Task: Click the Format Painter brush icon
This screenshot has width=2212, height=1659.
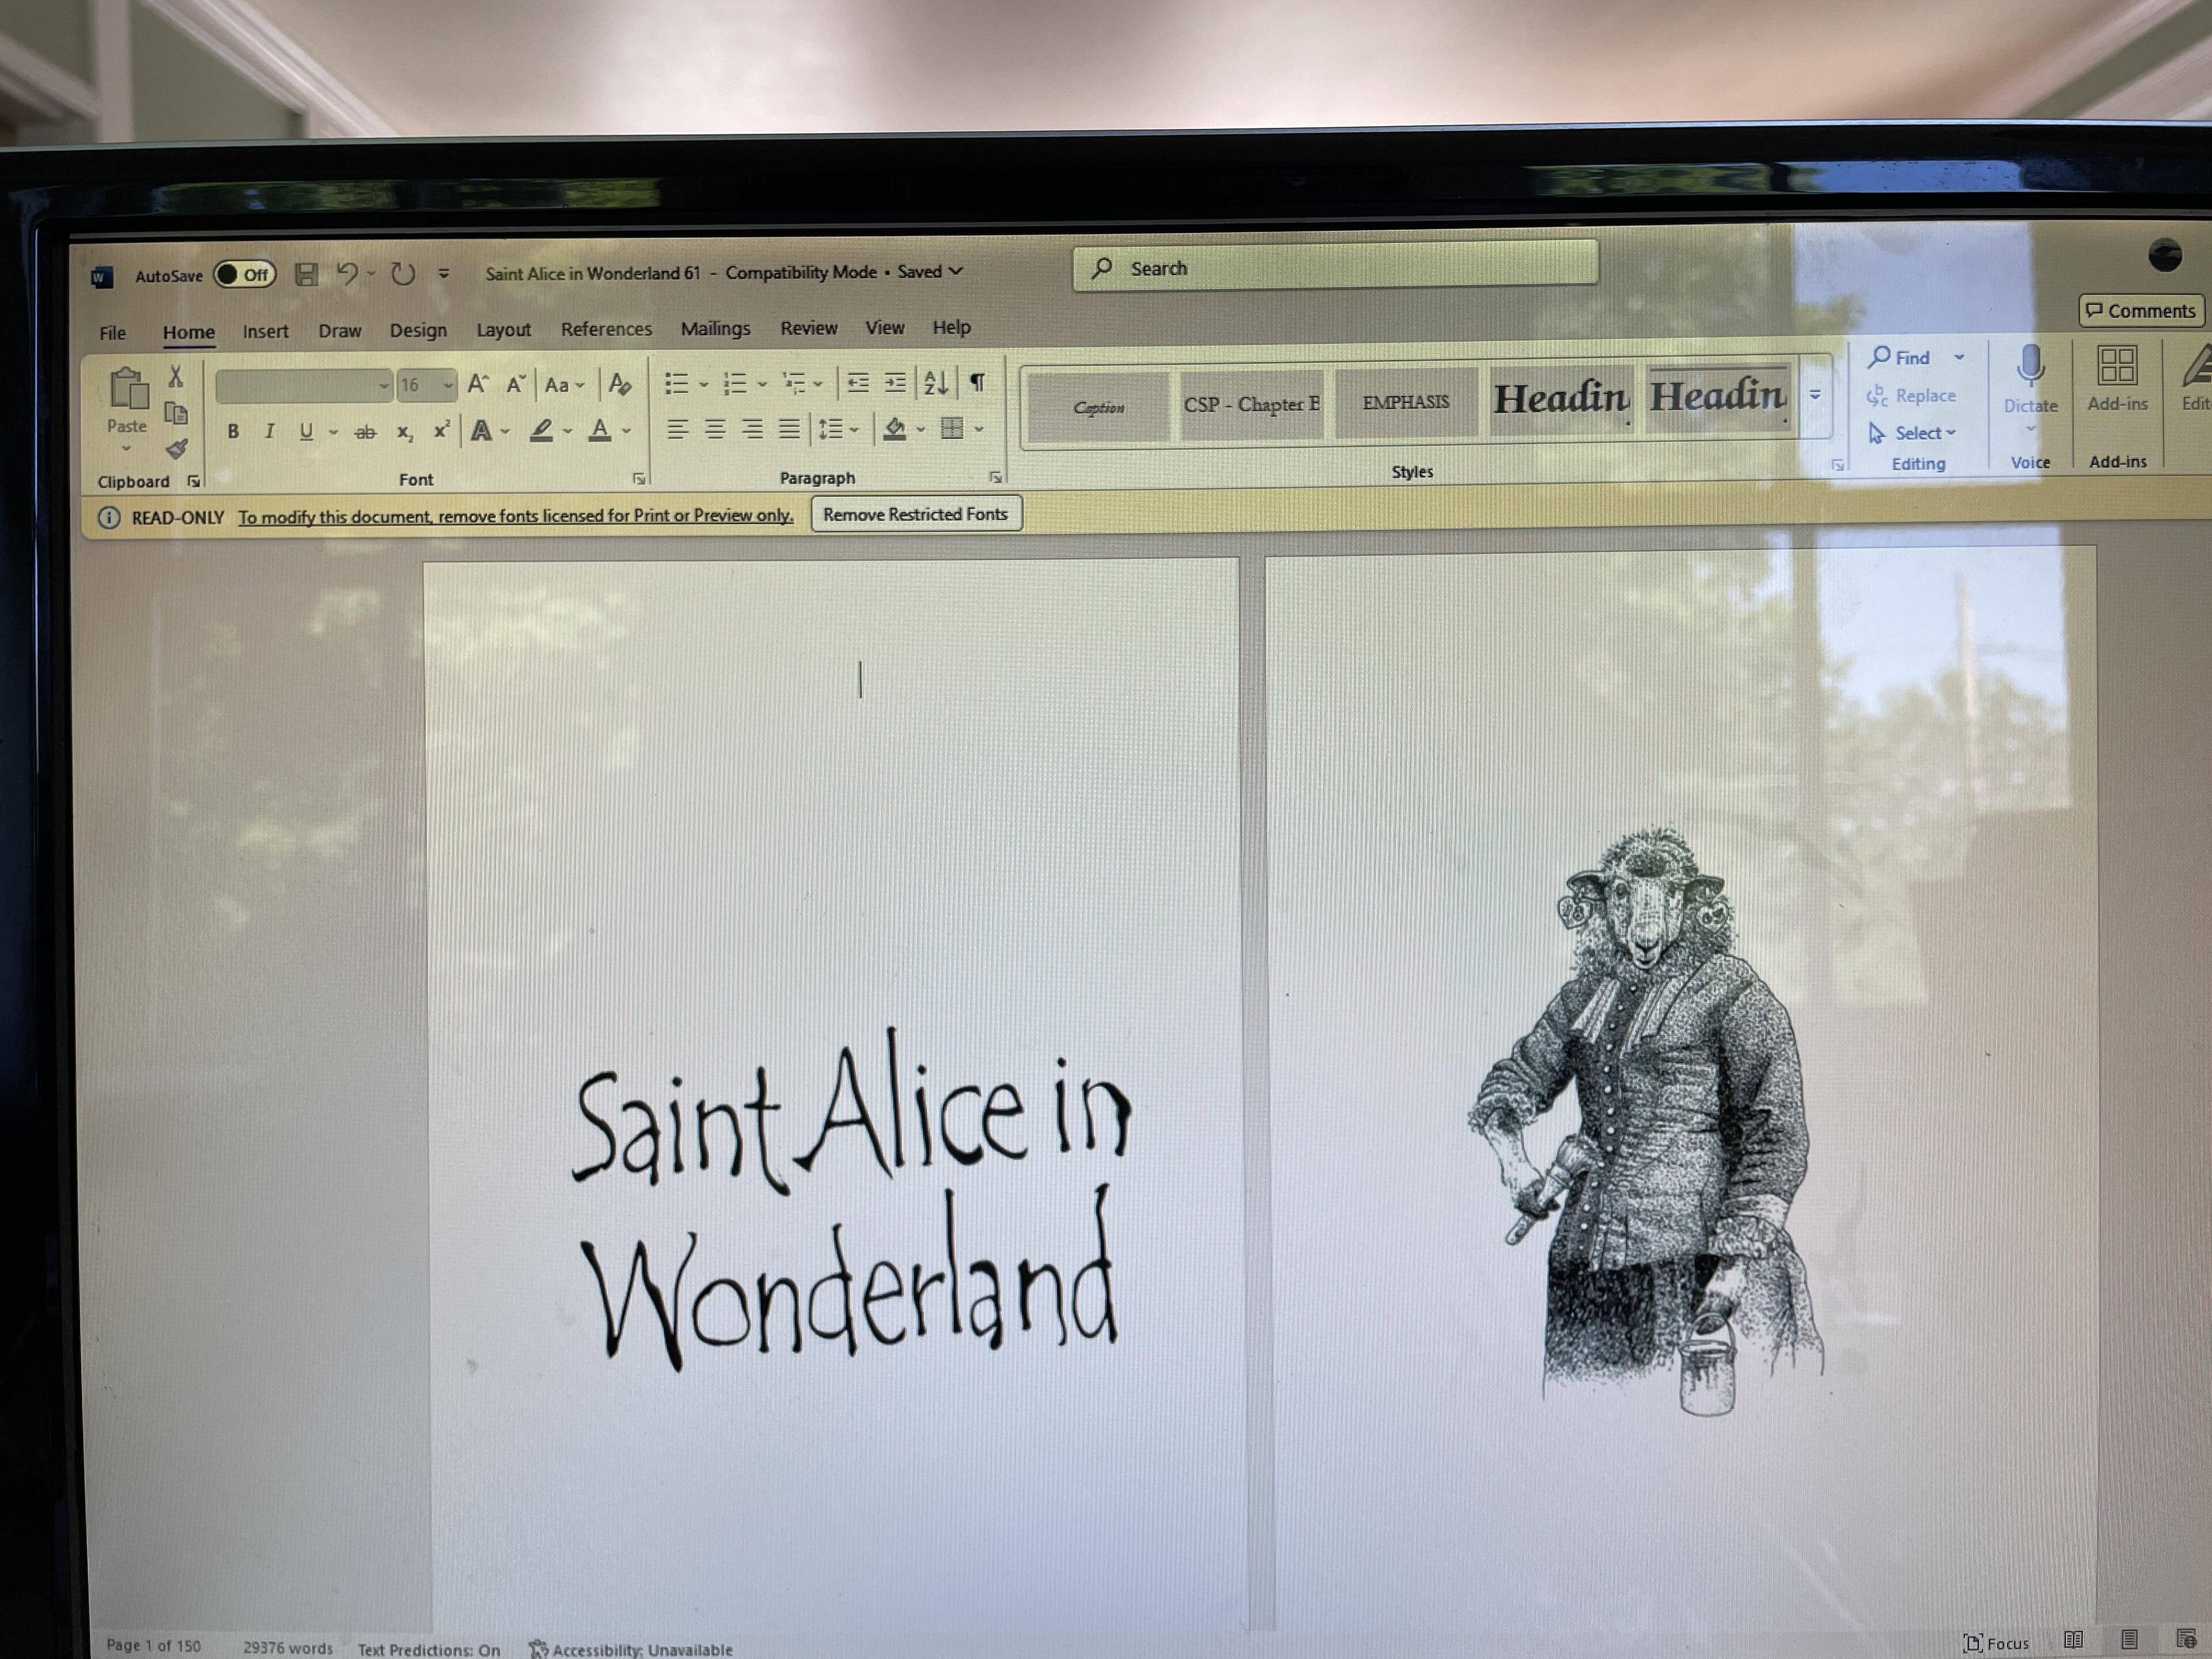Action: click(x=177, y=449)
